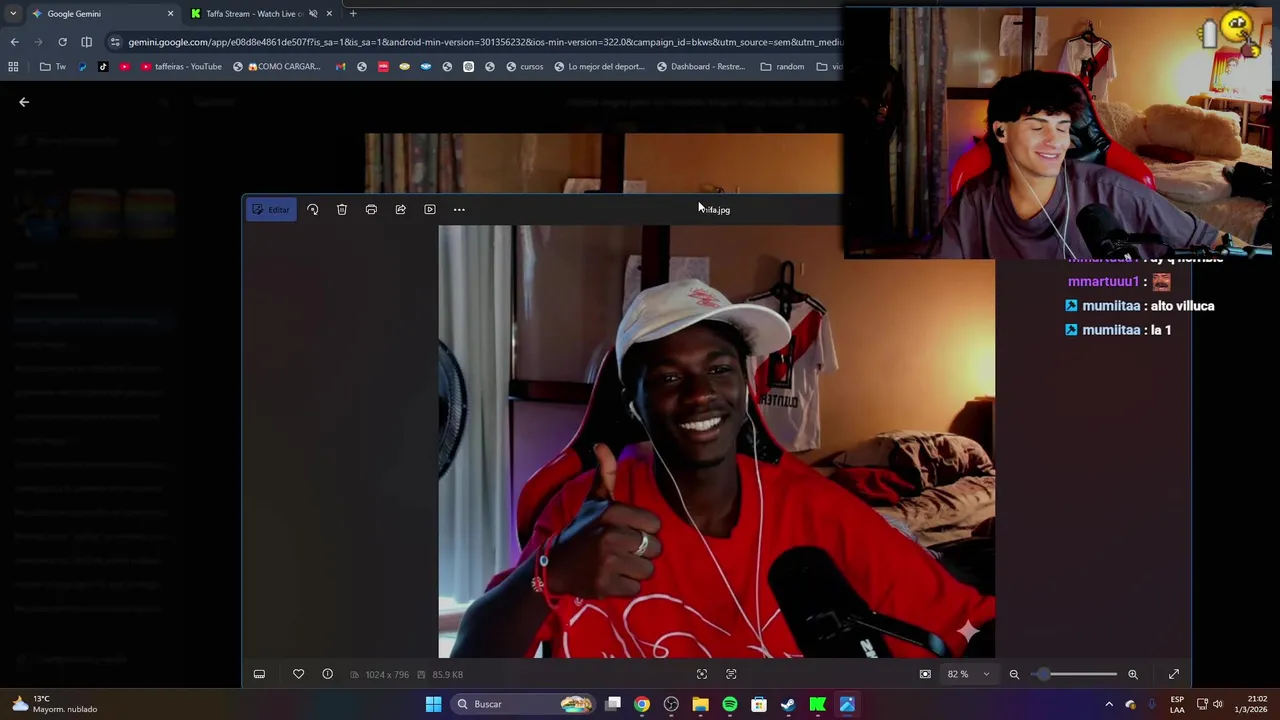1280x720 pixels.
Task: Click the Gemini back arrow
Action: [x=24, y=102]
